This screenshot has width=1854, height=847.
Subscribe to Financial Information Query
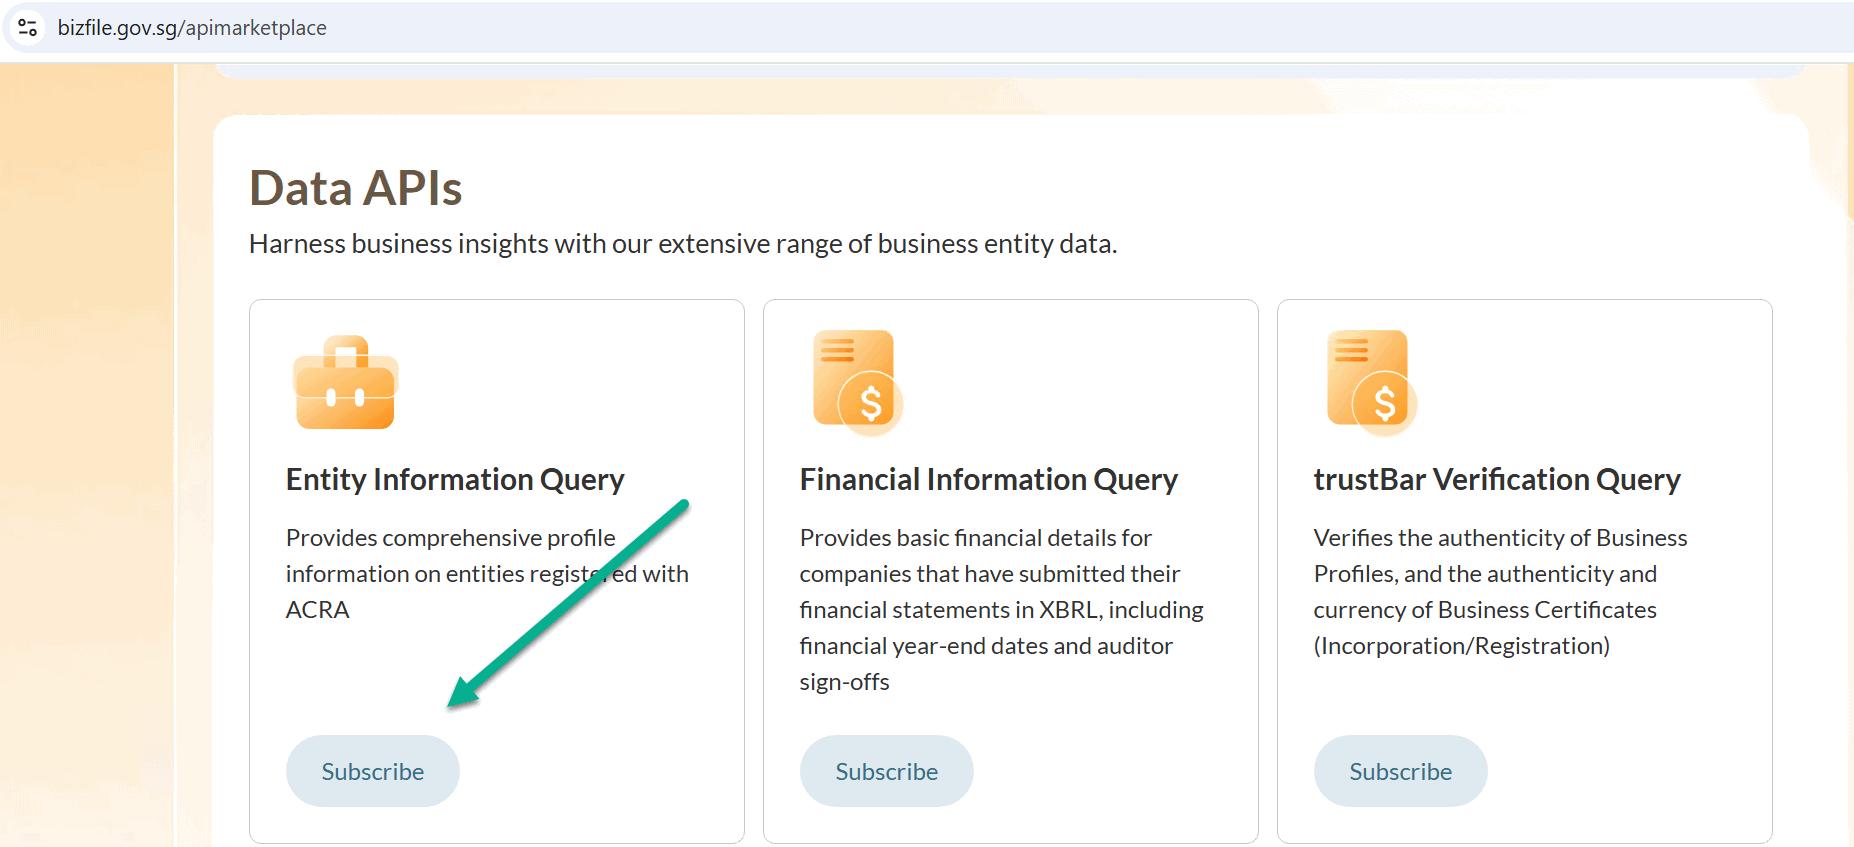coord(887,771)
